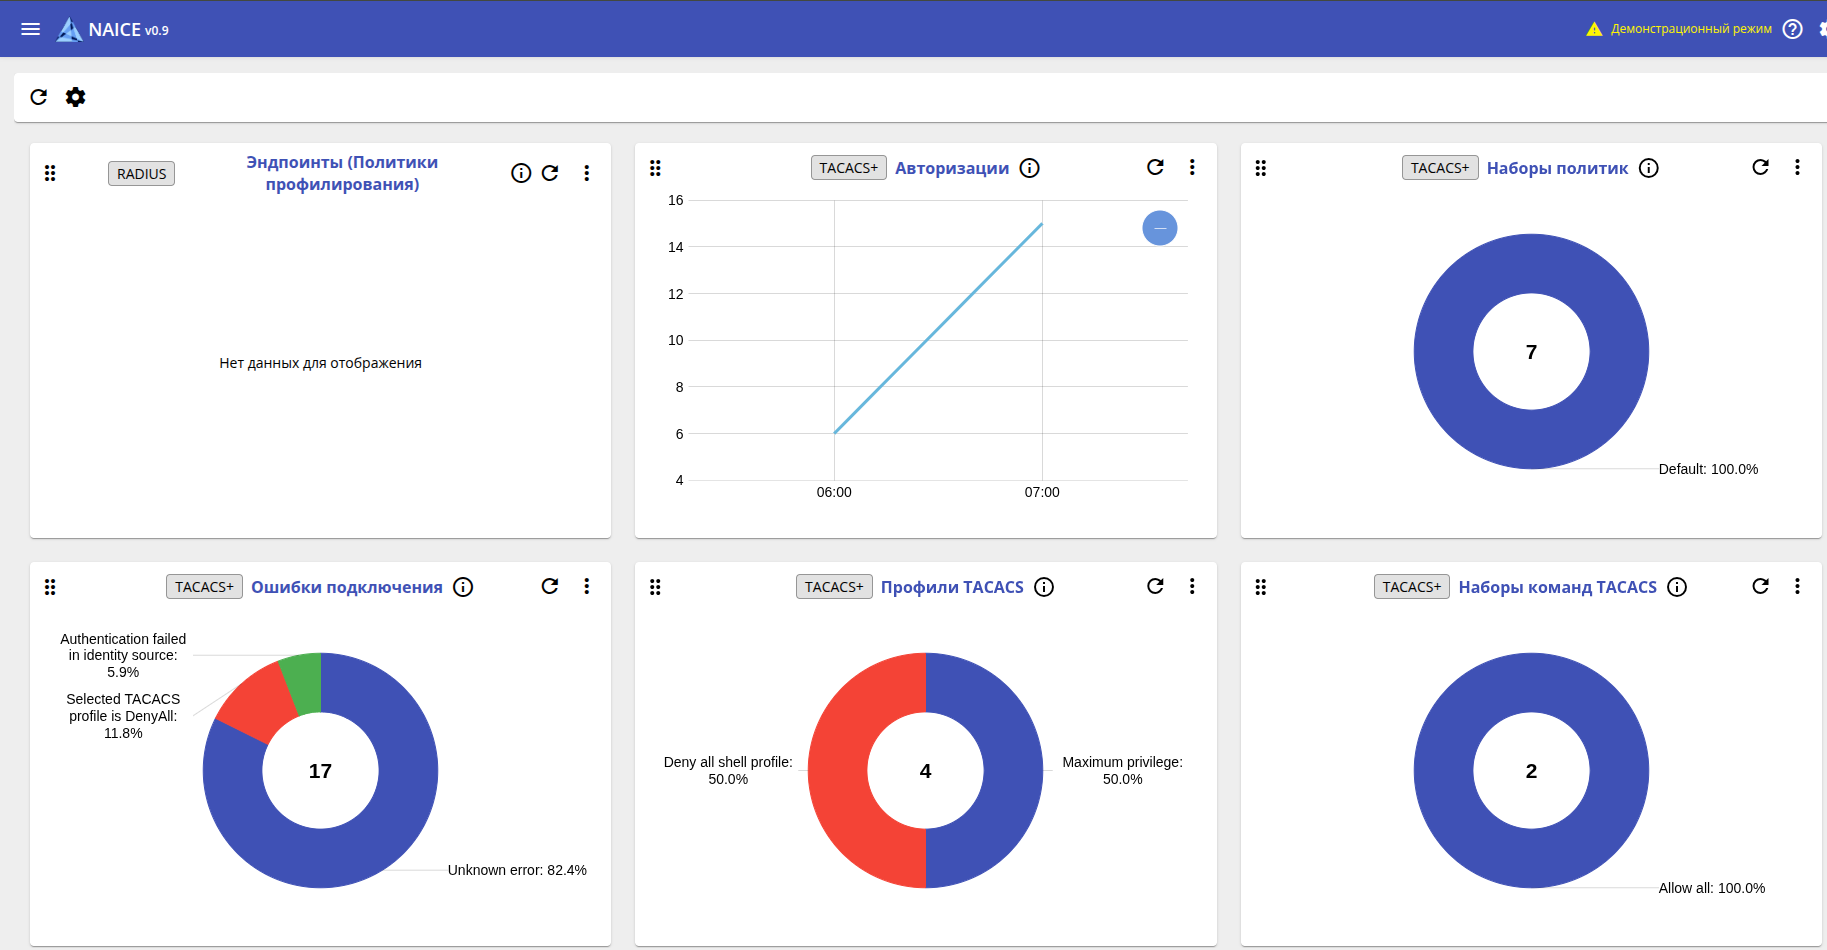The width and height of the screenshot is (1827, 950).
Task: Toggle the blue legend circle in Авторизации chart
Action: [x=1160, y=228]
